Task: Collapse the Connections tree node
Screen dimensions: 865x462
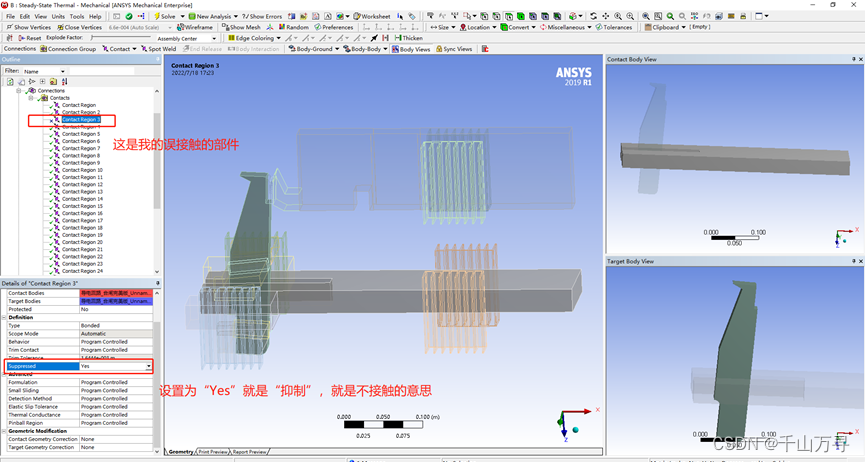Action: 18,91
